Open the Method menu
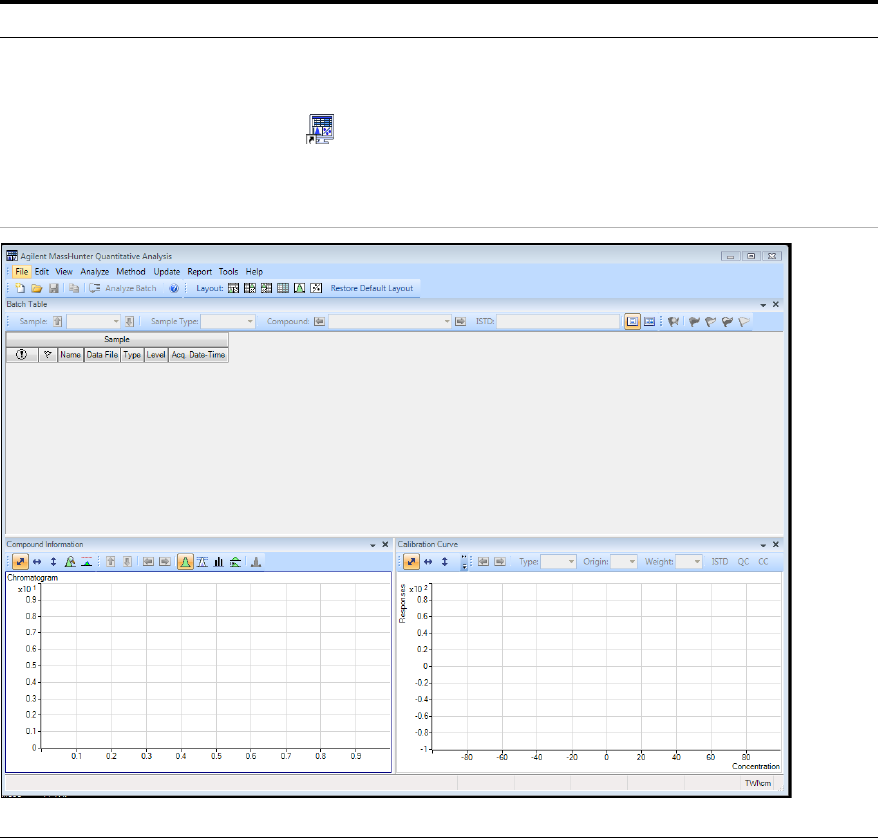878x838 pixels. click(x=131, y=271)
